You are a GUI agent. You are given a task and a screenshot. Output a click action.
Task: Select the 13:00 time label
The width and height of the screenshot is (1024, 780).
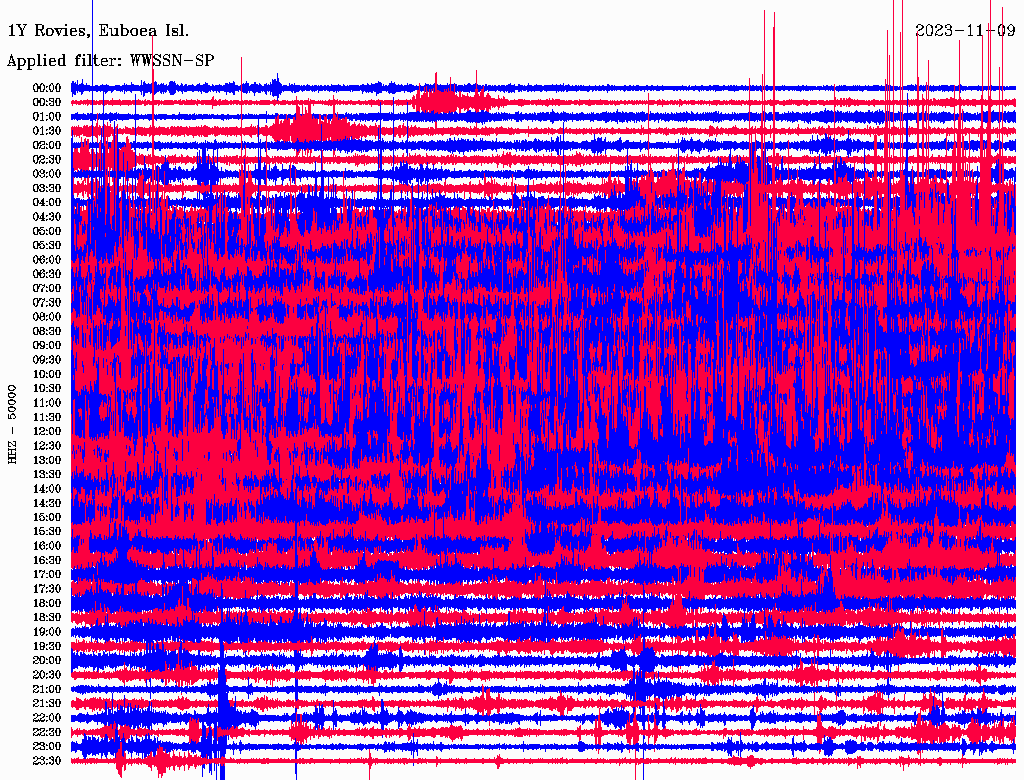tap(47, 460)
